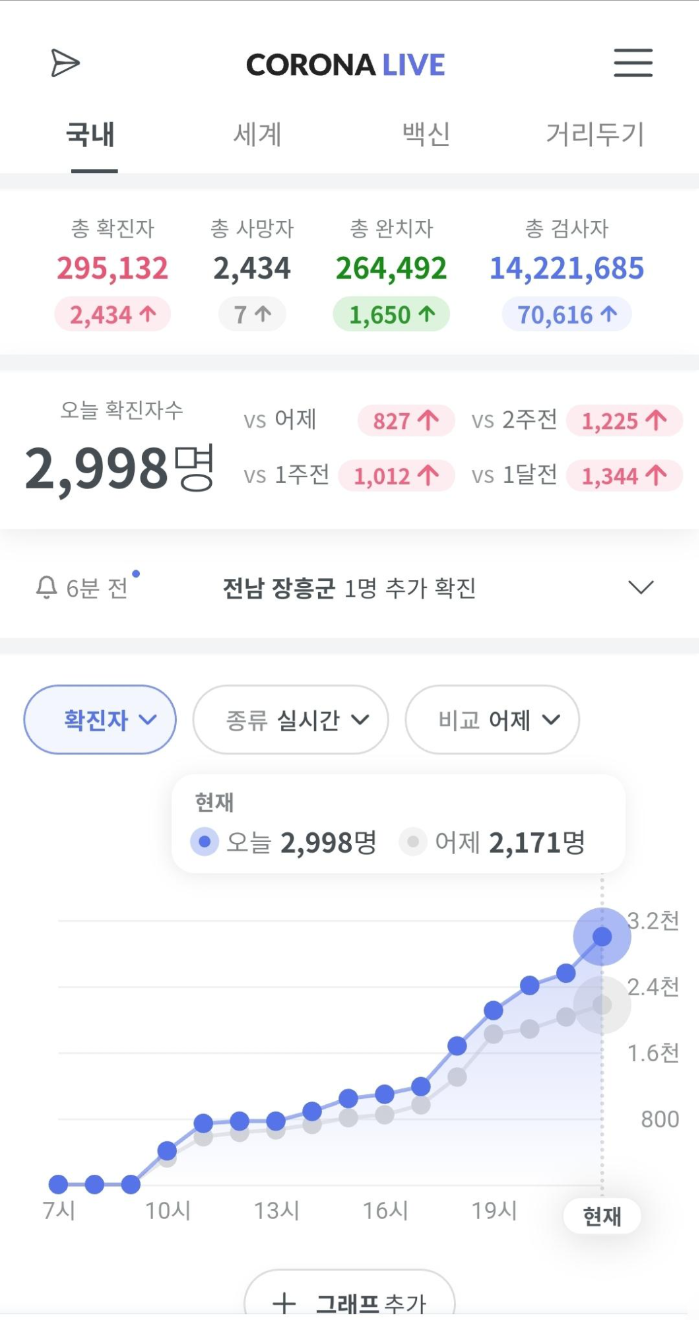Viewport: 699px width, 1320px height.
Task: Toggle the 827 증가 vs 어제 badge
Action: [406, 420]
